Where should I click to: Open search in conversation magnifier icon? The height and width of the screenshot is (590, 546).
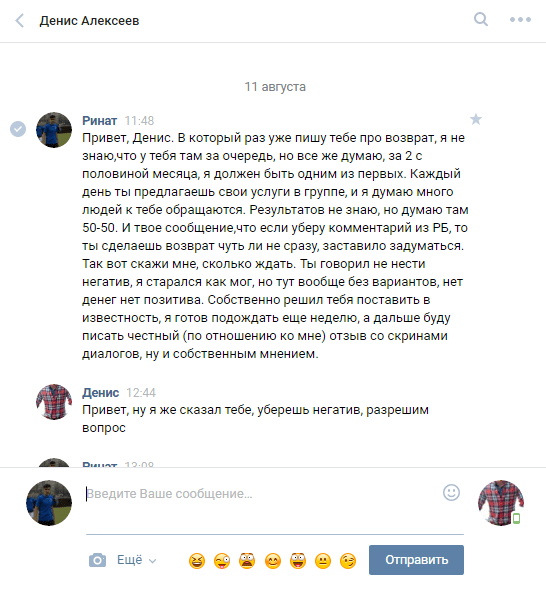pyautogui.click(x=481, y=19)
